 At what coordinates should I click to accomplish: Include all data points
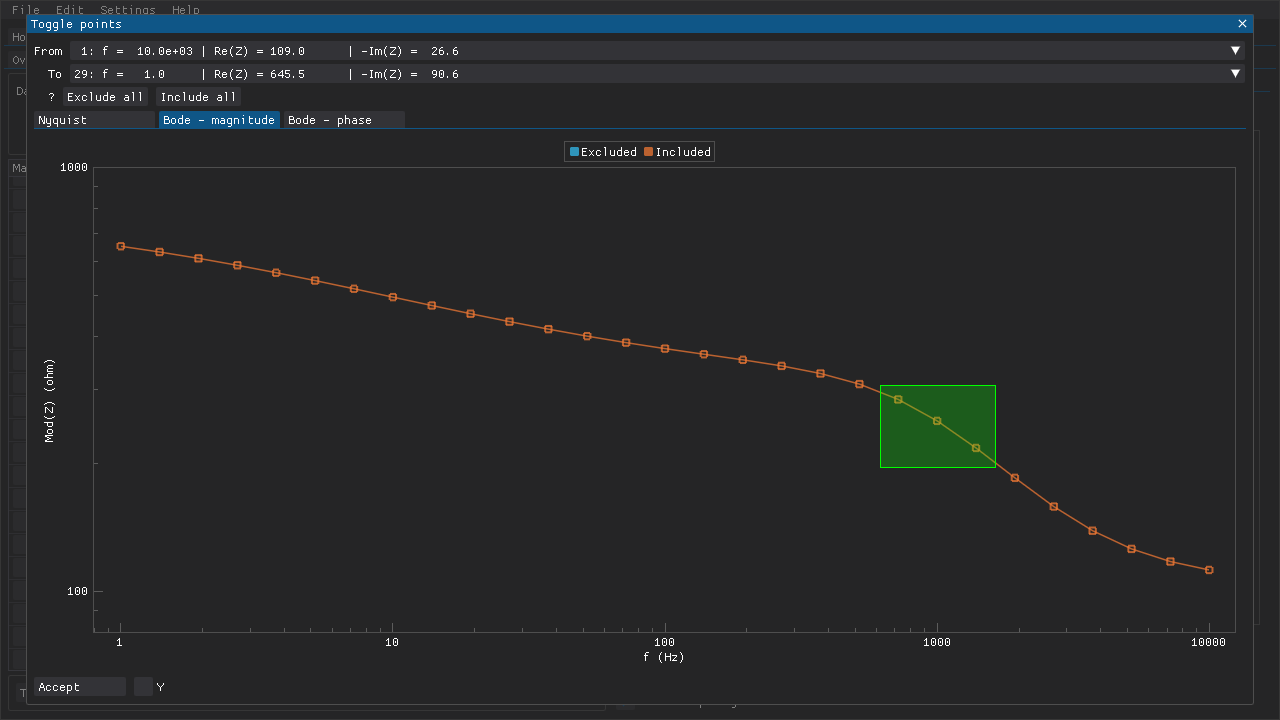(x=198, y=97)
